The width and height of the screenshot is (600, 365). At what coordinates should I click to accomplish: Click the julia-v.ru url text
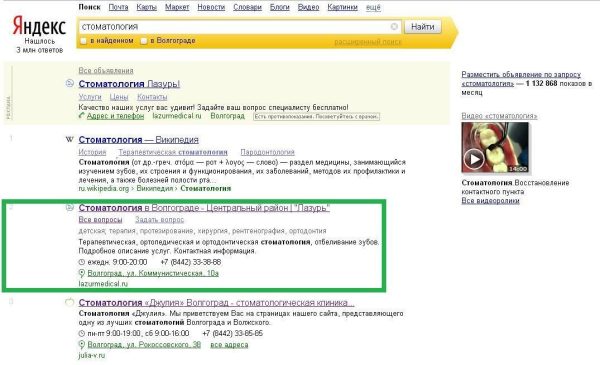91,355
